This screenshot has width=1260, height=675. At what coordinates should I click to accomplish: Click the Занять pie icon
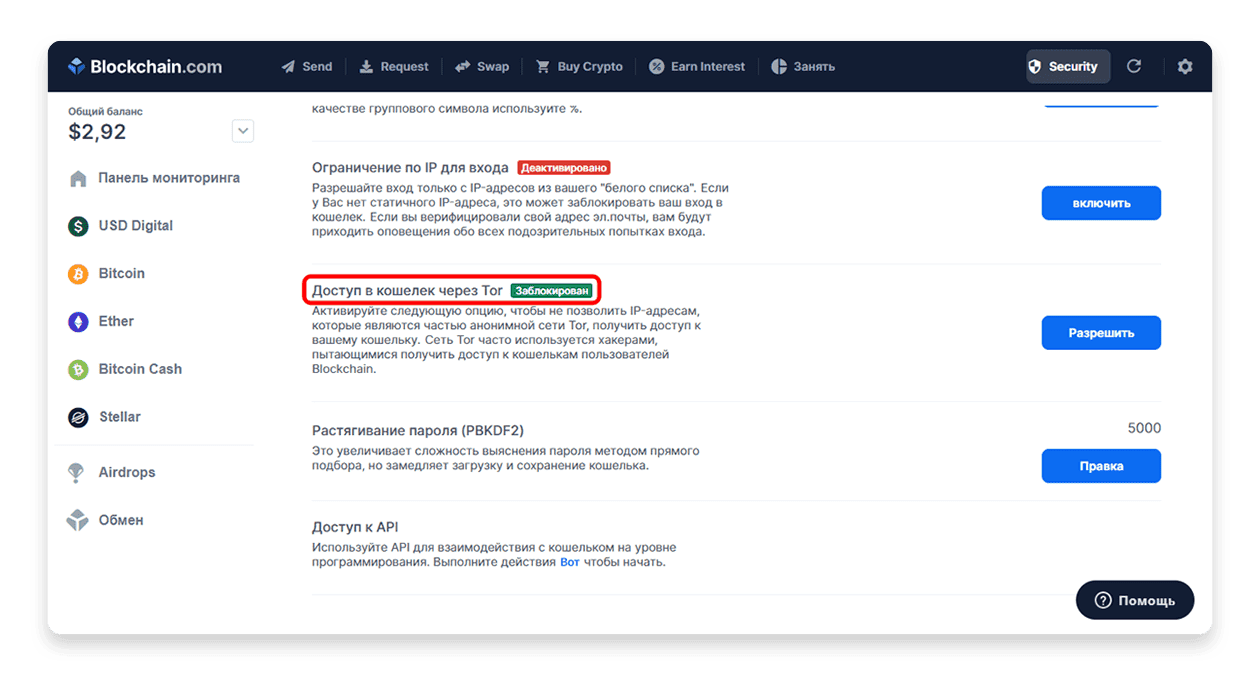(779, 67)
